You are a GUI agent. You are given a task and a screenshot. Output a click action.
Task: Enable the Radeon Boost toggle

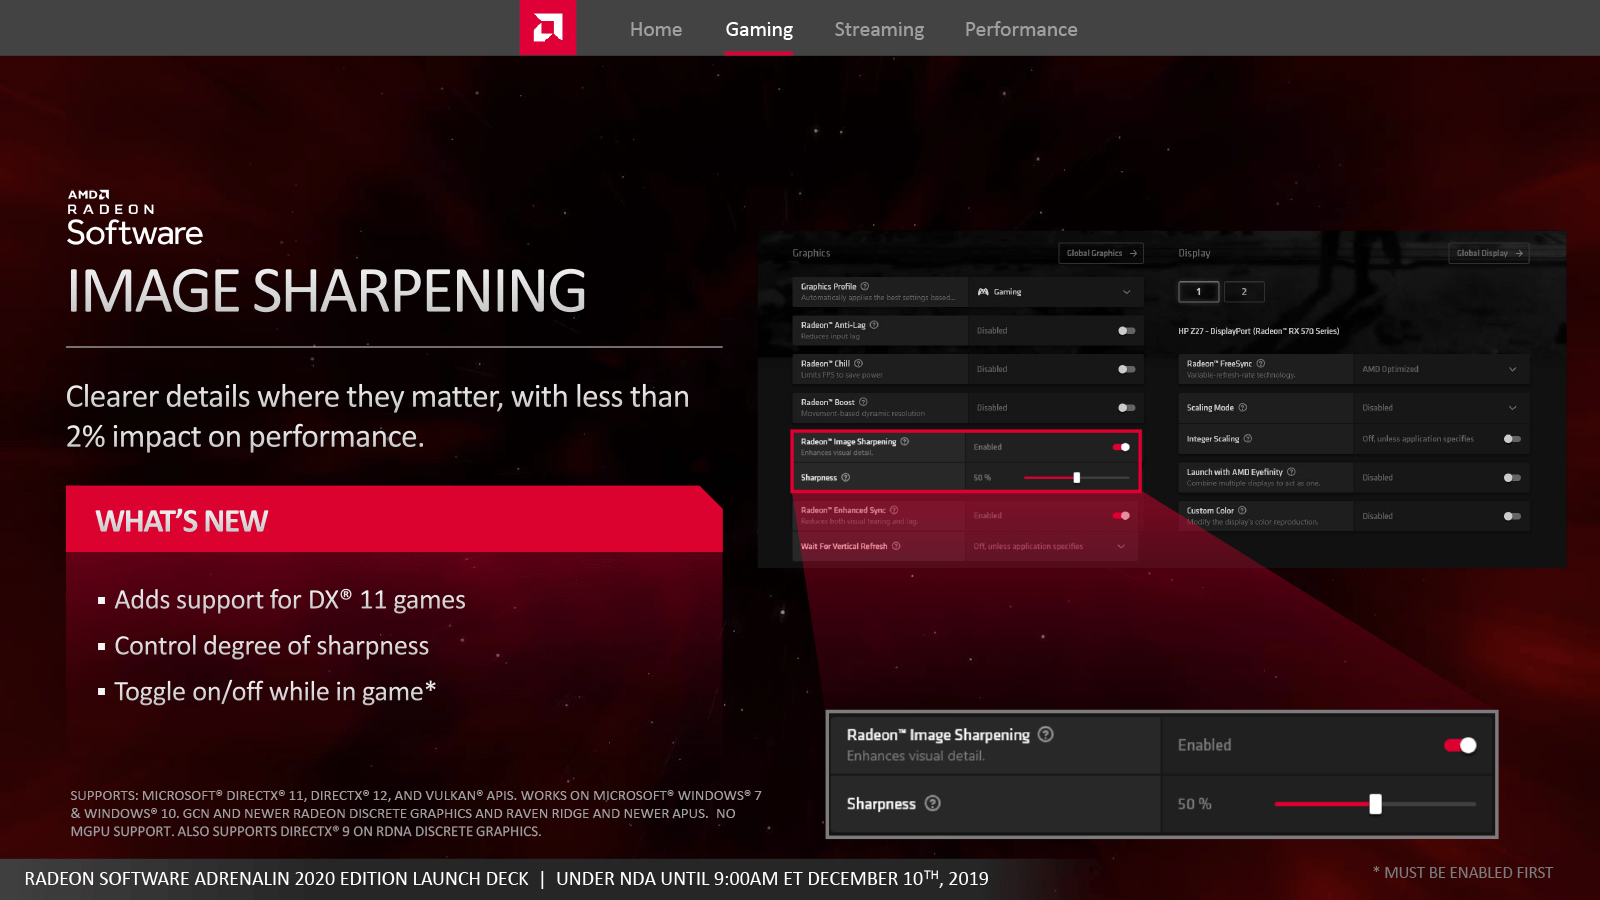[x=1128, y=407]
